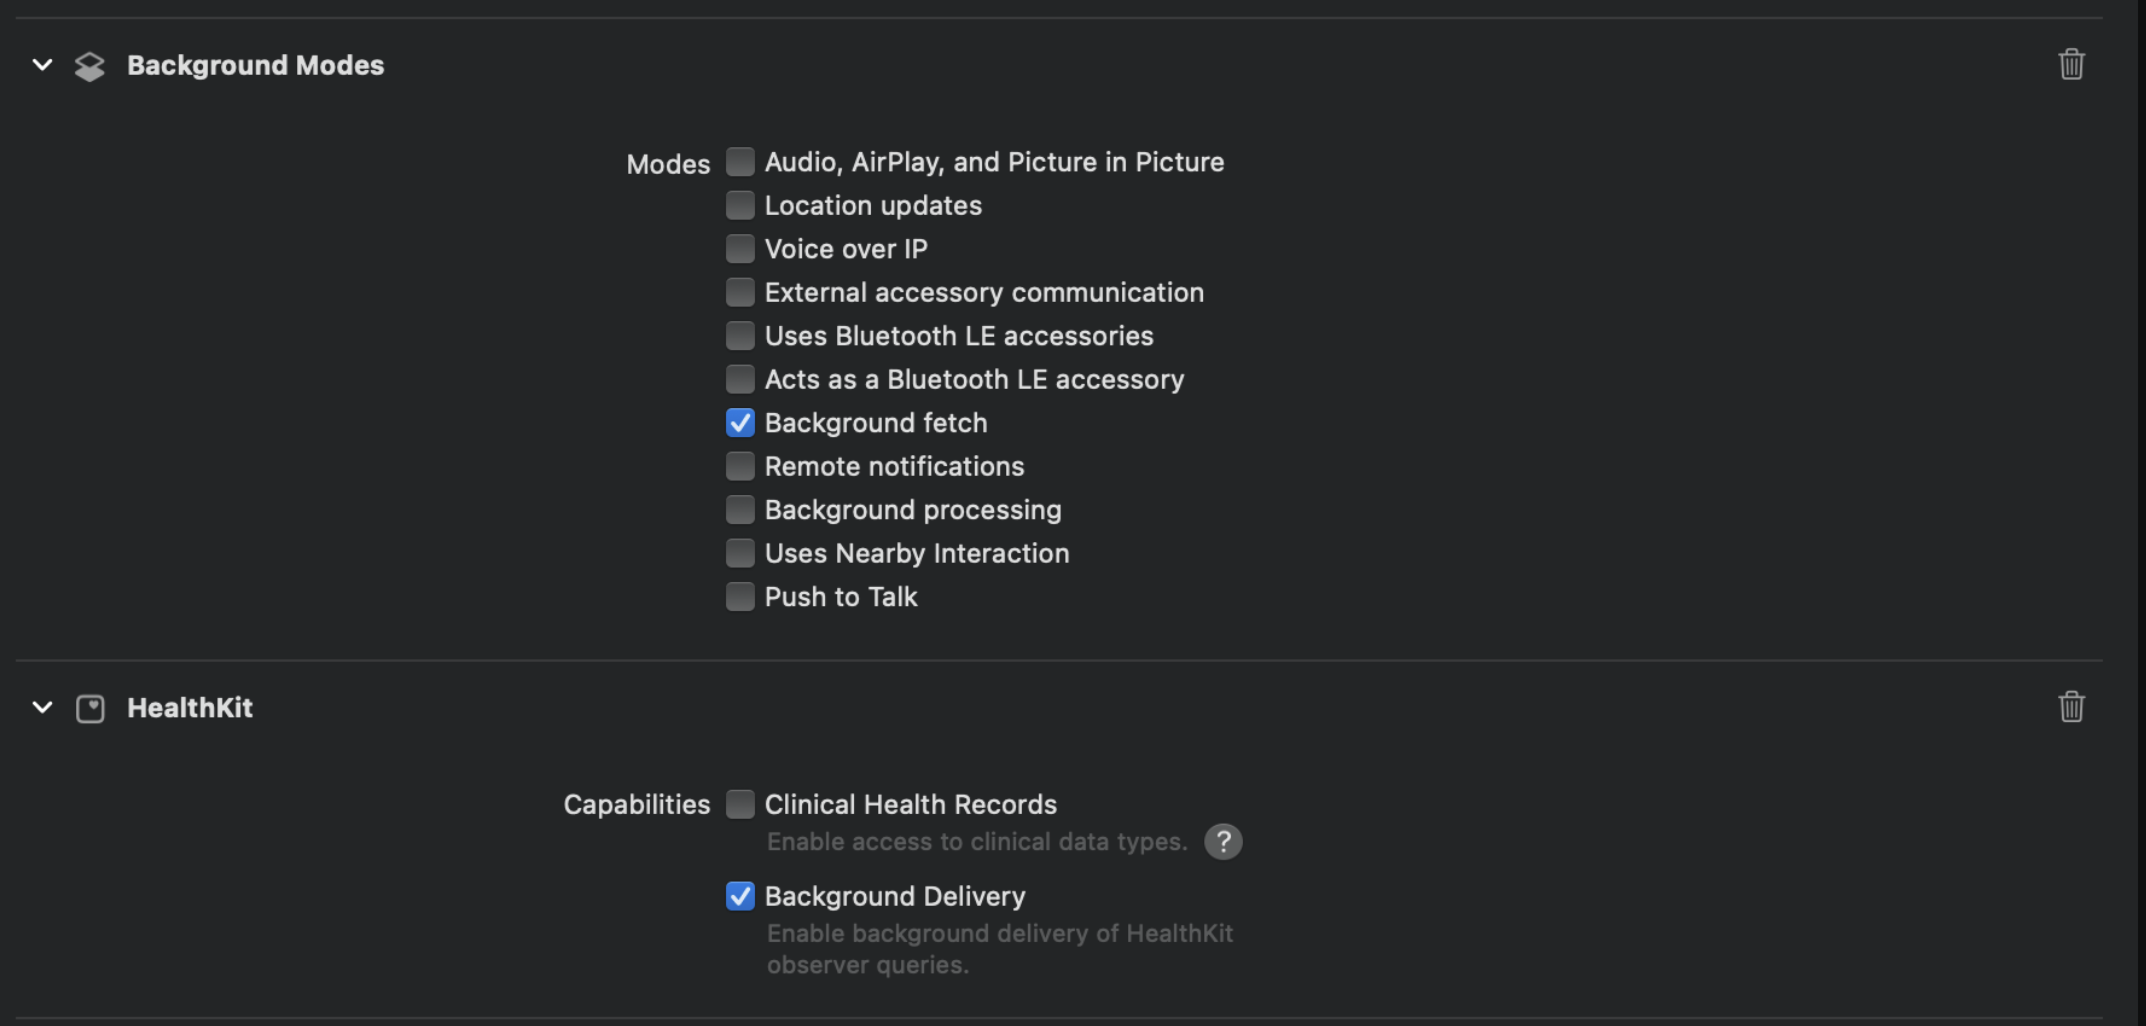This screenshot has width=2146, height=1026.
Task: Tick External accessory communication checkbox
Action: (x=740, y=292)
